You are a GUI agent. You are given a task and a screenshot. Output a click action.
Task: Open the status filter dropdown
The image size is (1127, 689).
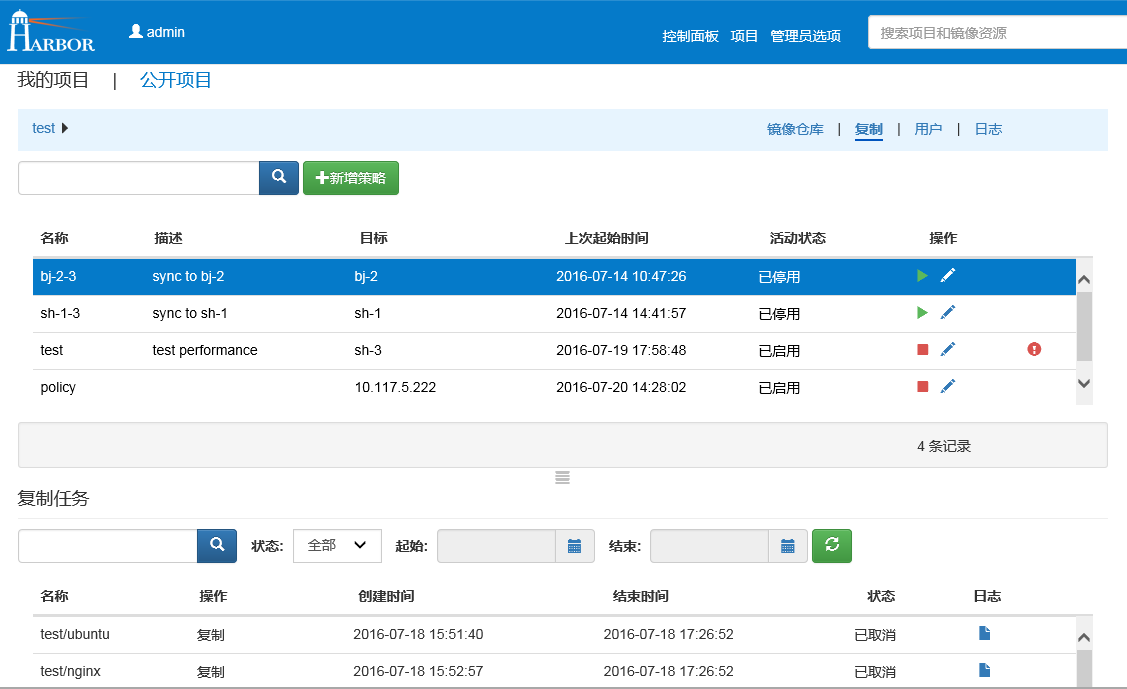(x=337, y=546)
